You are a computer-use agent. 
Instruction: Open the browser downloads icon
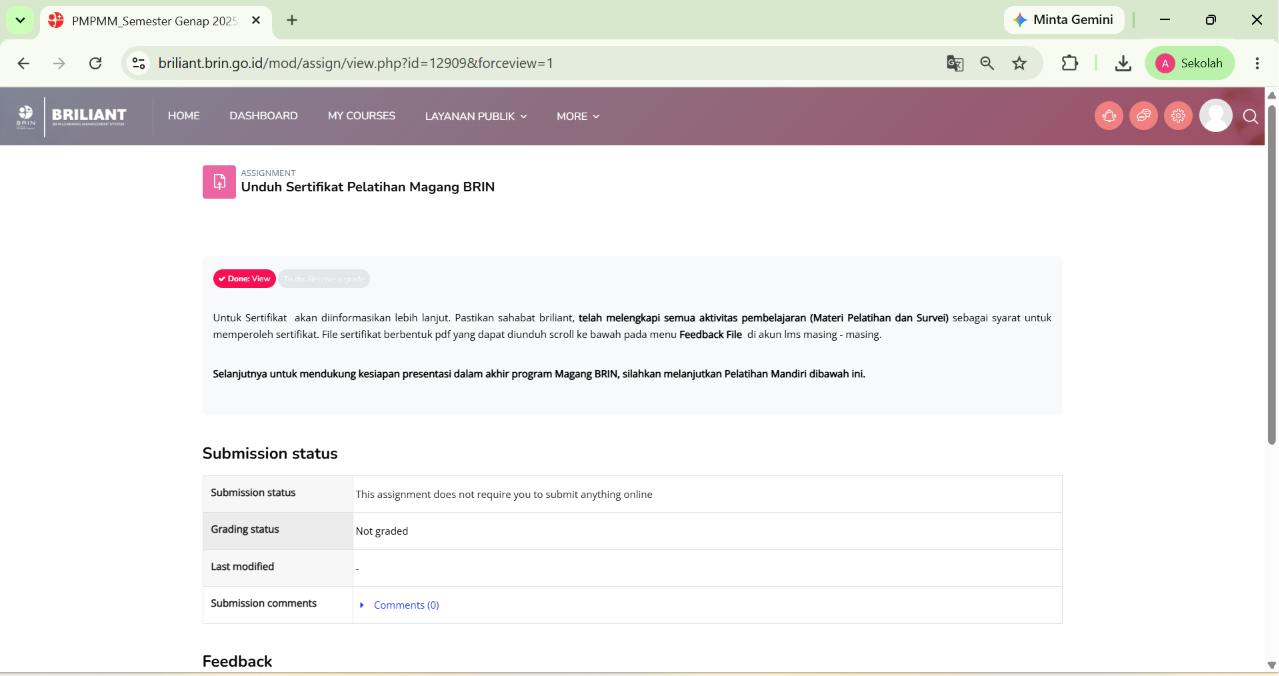1123,63
